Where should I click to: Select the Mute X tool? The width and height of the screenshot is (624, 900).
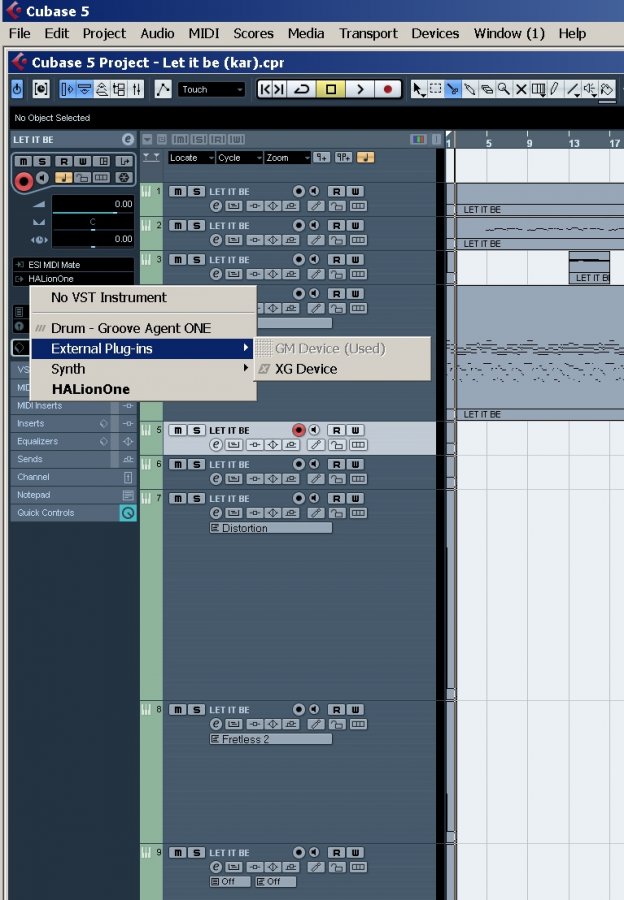click(x=521, y=89)
